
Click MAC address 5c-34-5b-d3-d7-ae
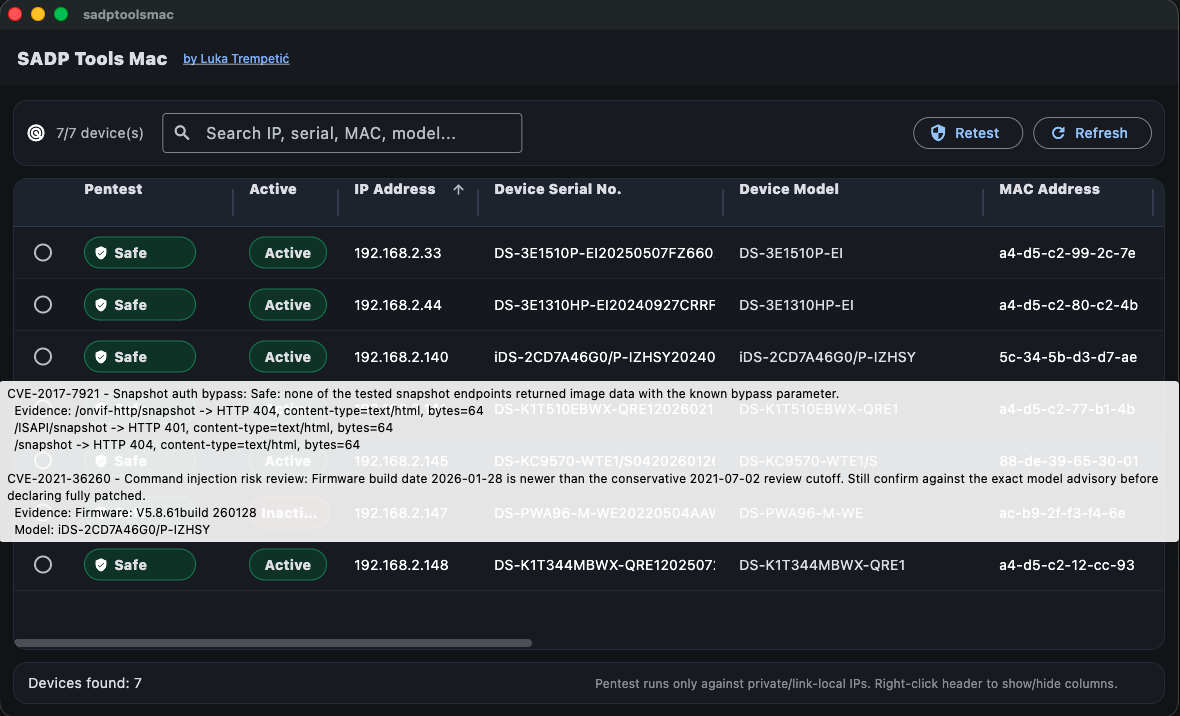1068,357
